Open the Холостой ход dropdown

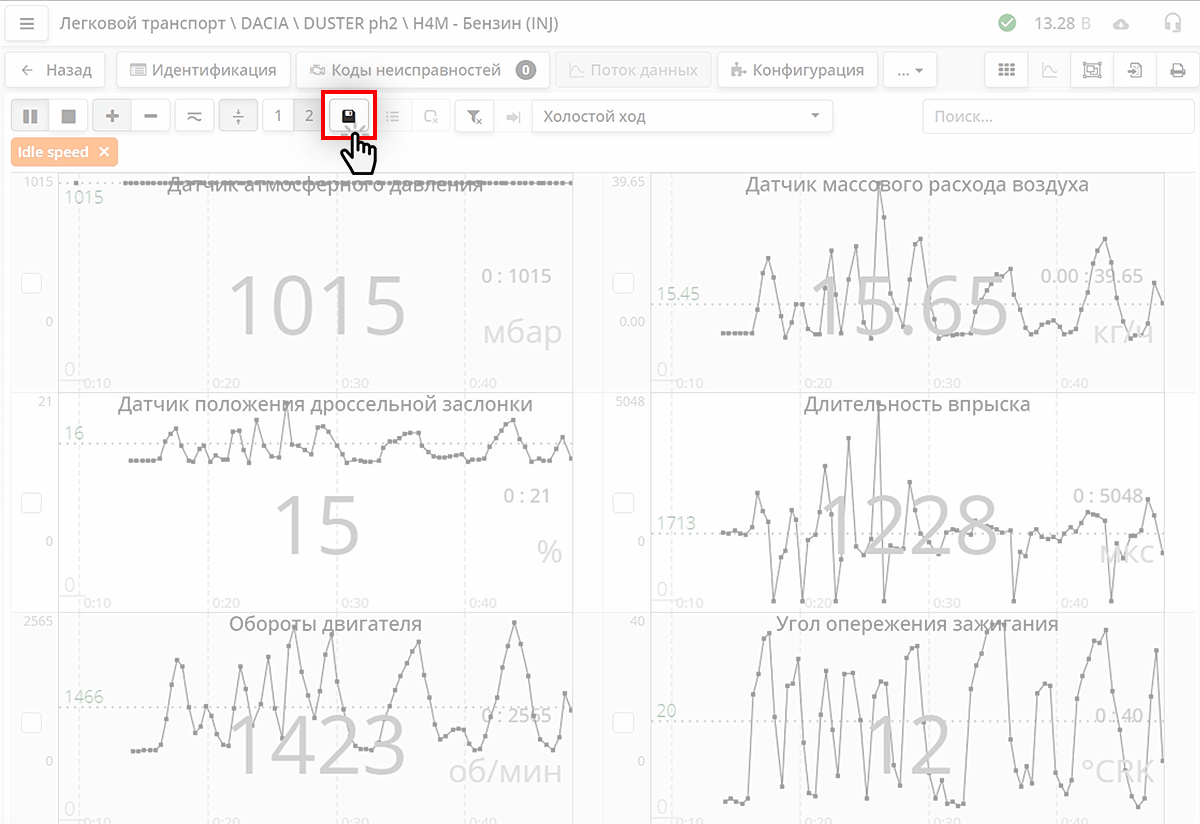683,116
